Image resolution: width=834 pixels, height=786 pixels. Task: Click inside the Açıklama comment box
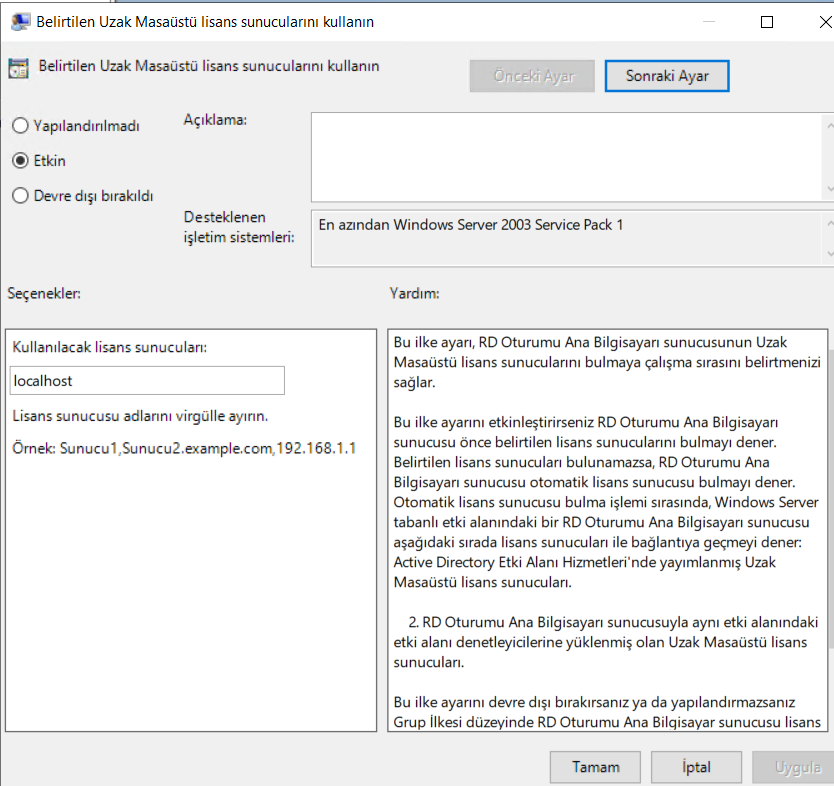click(566, 157)
